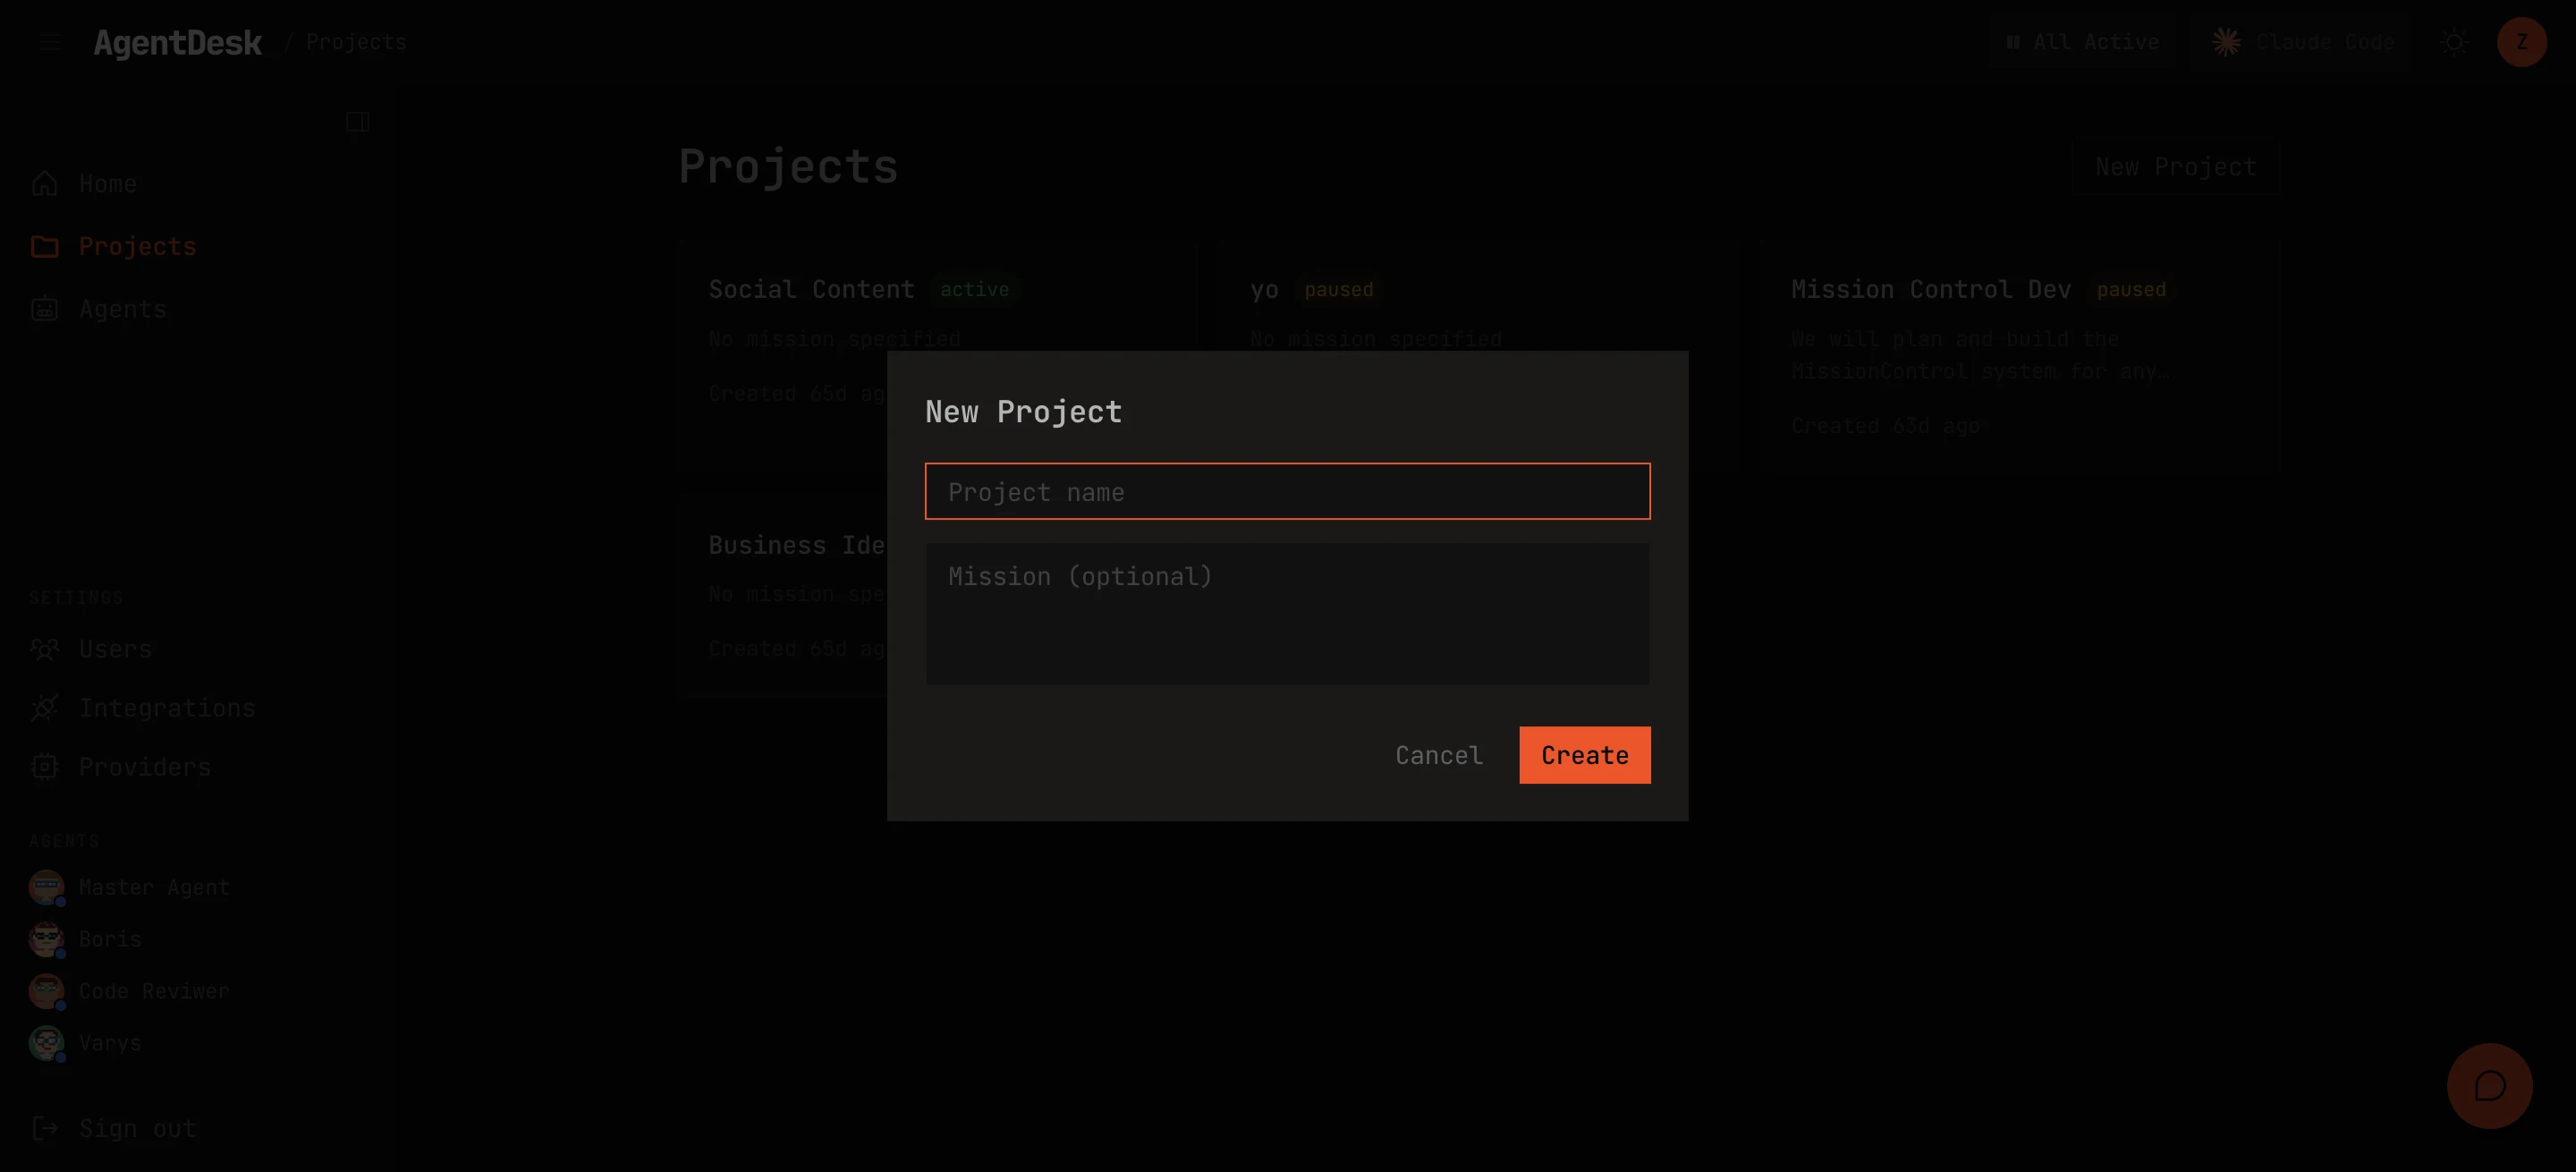Screen dimensions: 2576x1172
Task: Toggle the light/dark theme sun icon
Action: coord(2454,42)
